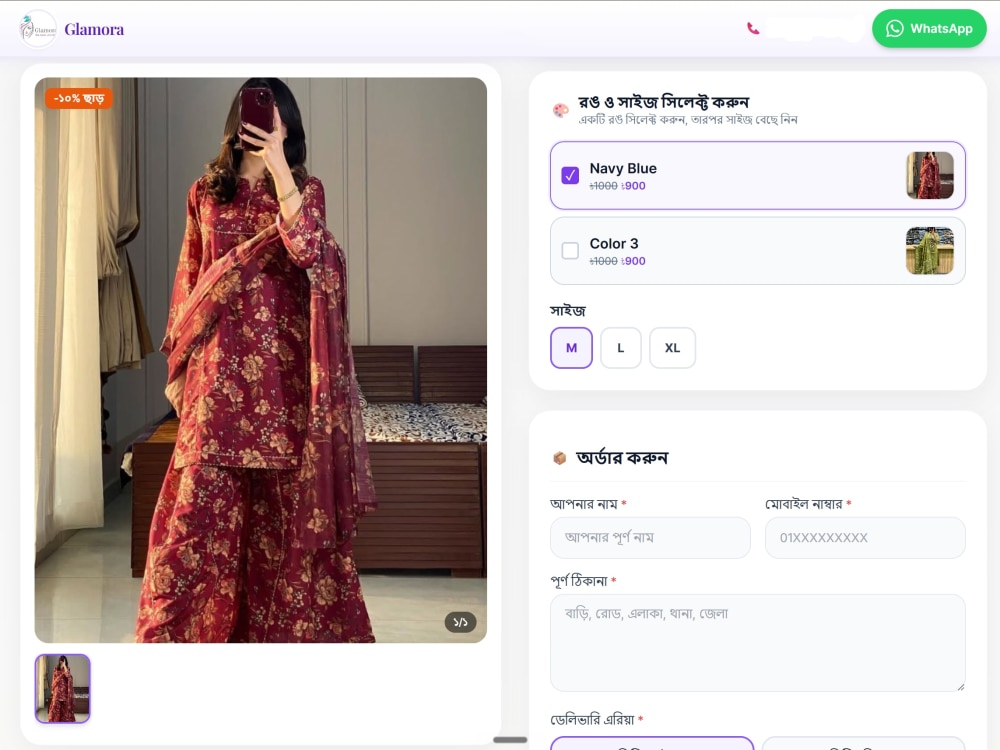
Task: Select the Navy Blue color card
Action: 758,175
